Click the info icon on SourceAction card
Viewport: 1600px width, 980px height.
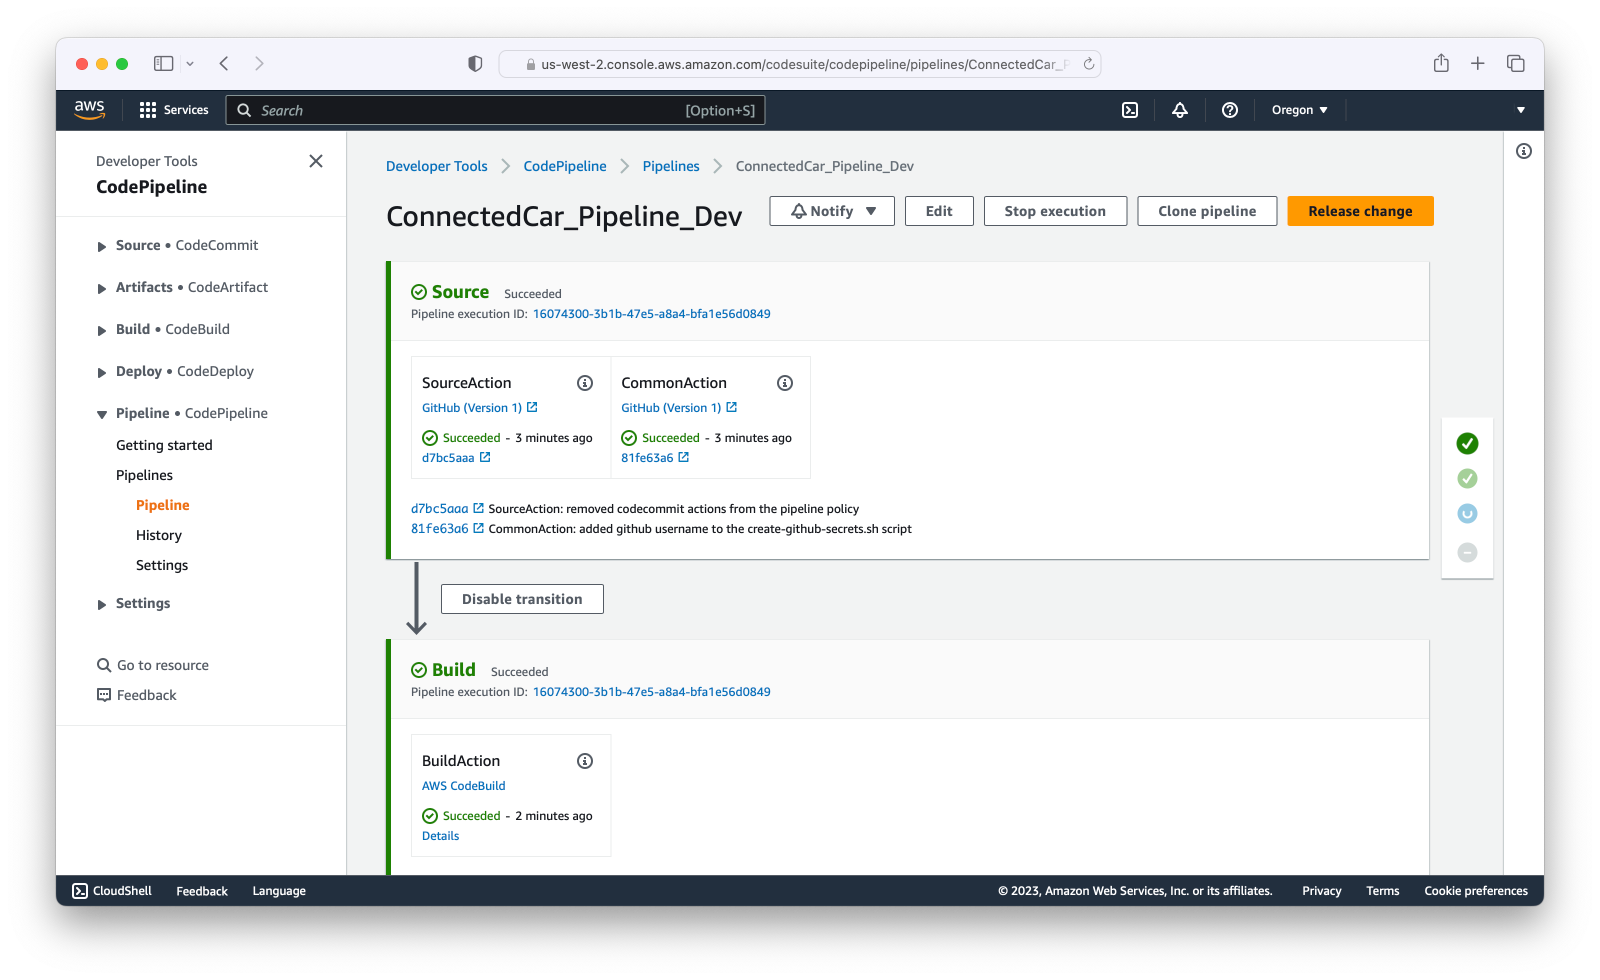tap(585, 383)
